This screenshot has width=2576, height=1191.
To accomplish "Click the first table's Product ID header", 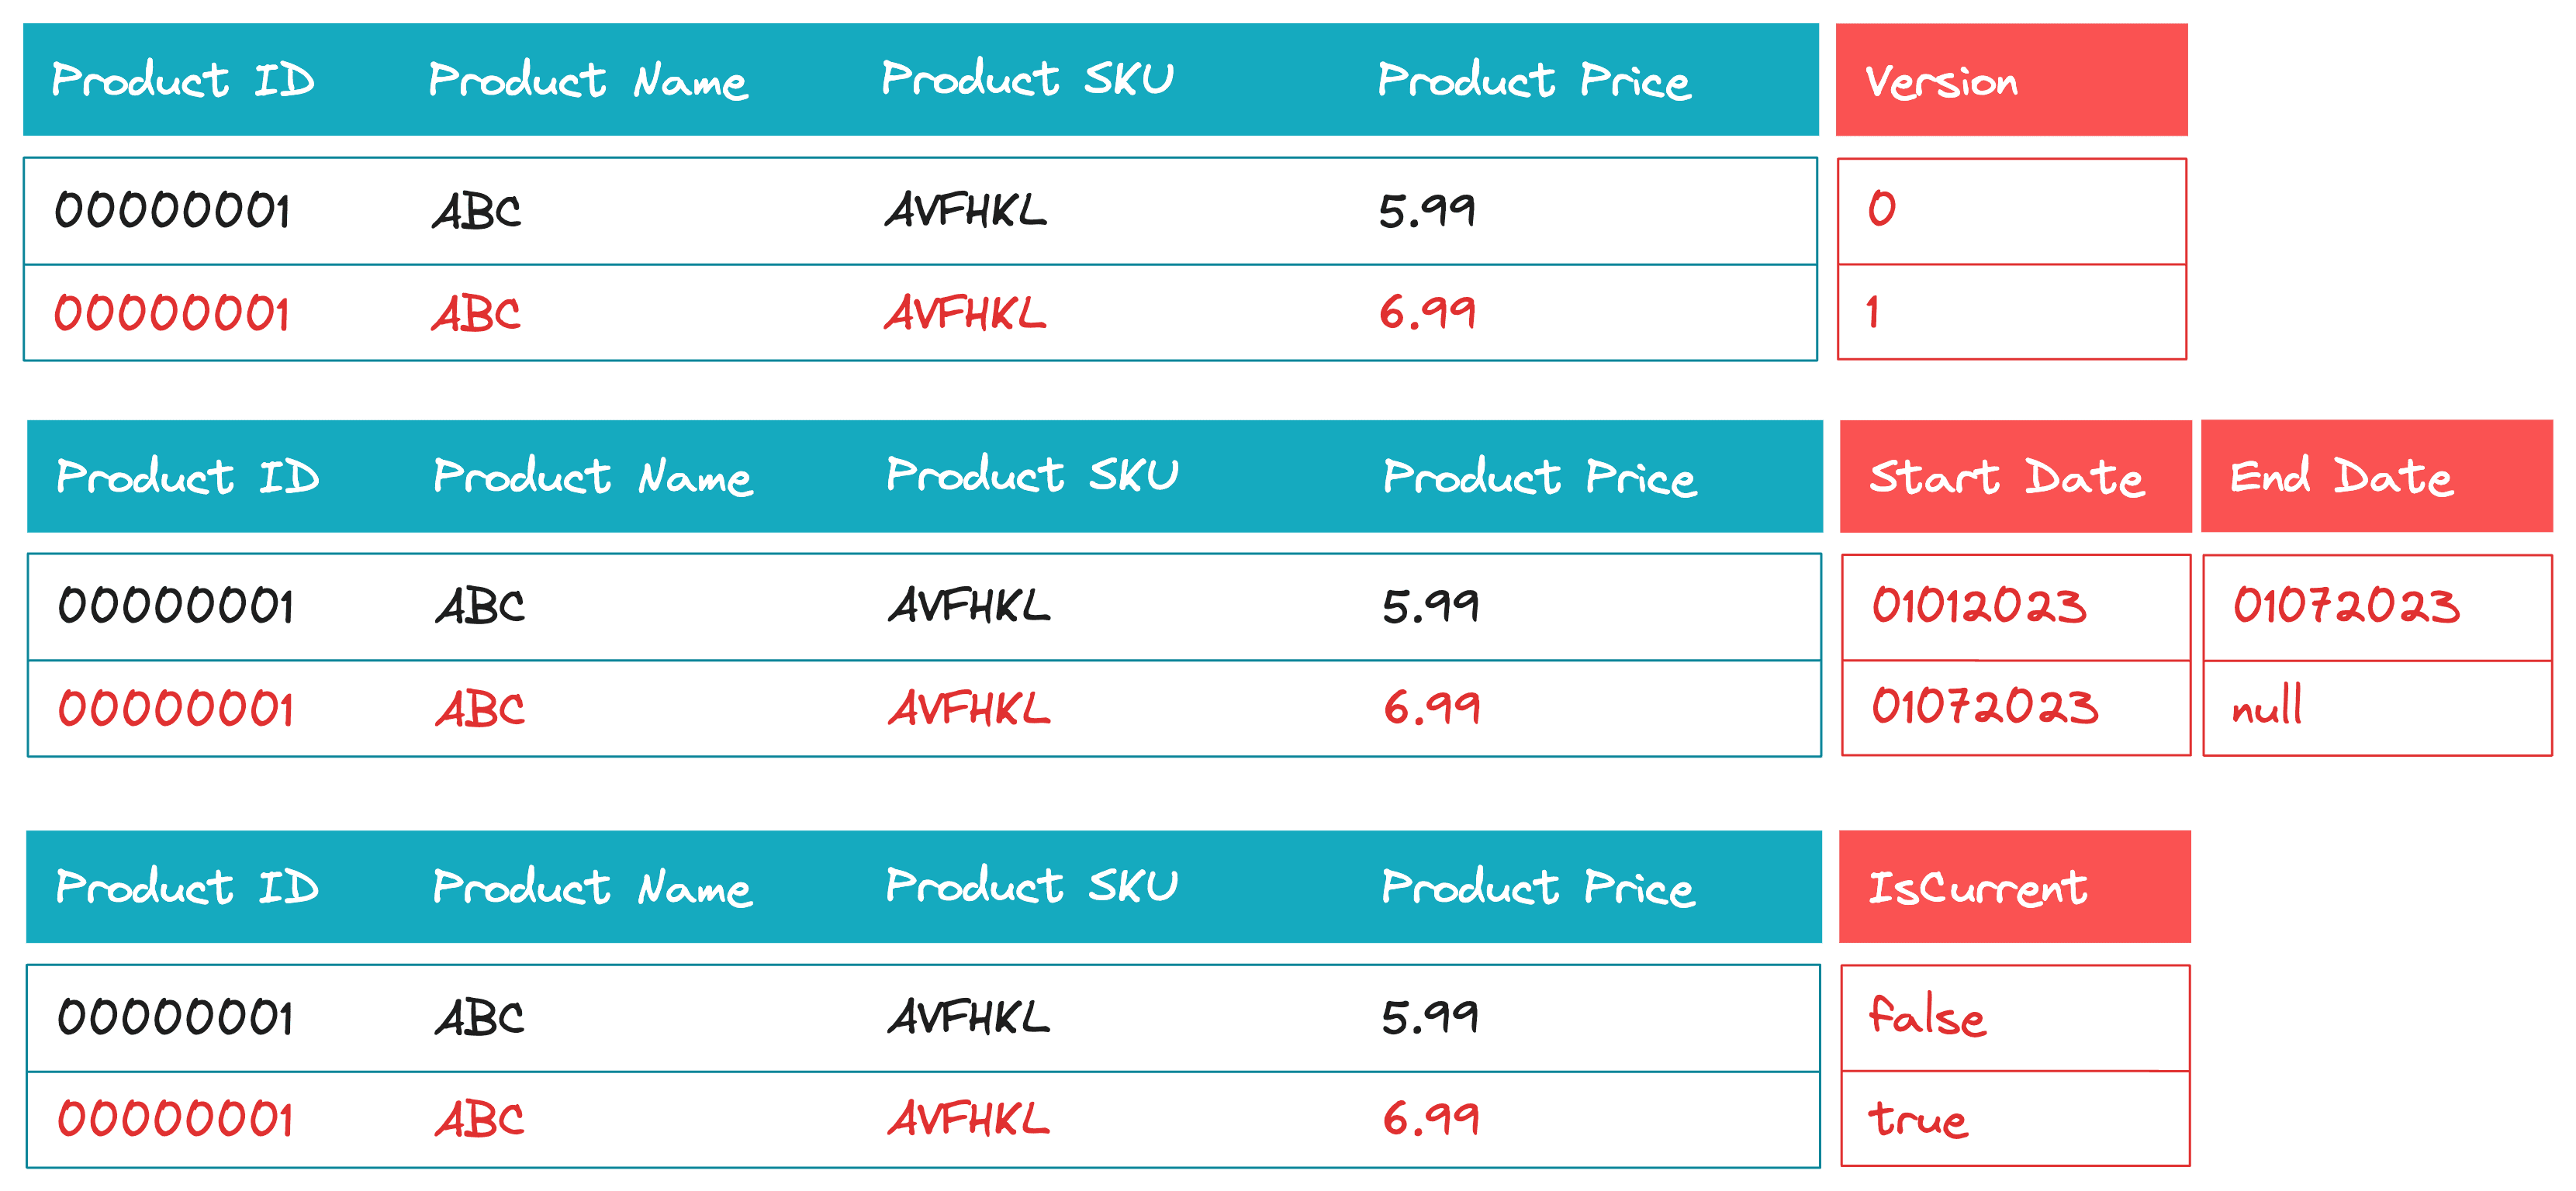I will pyautogui.click(x=183, y=80).
